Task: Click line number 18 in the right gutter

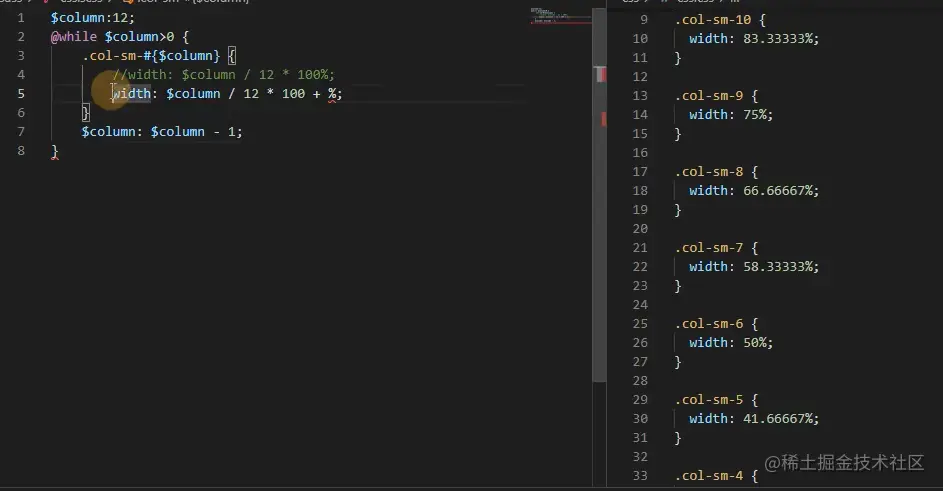Action: [x=640, y=191]
